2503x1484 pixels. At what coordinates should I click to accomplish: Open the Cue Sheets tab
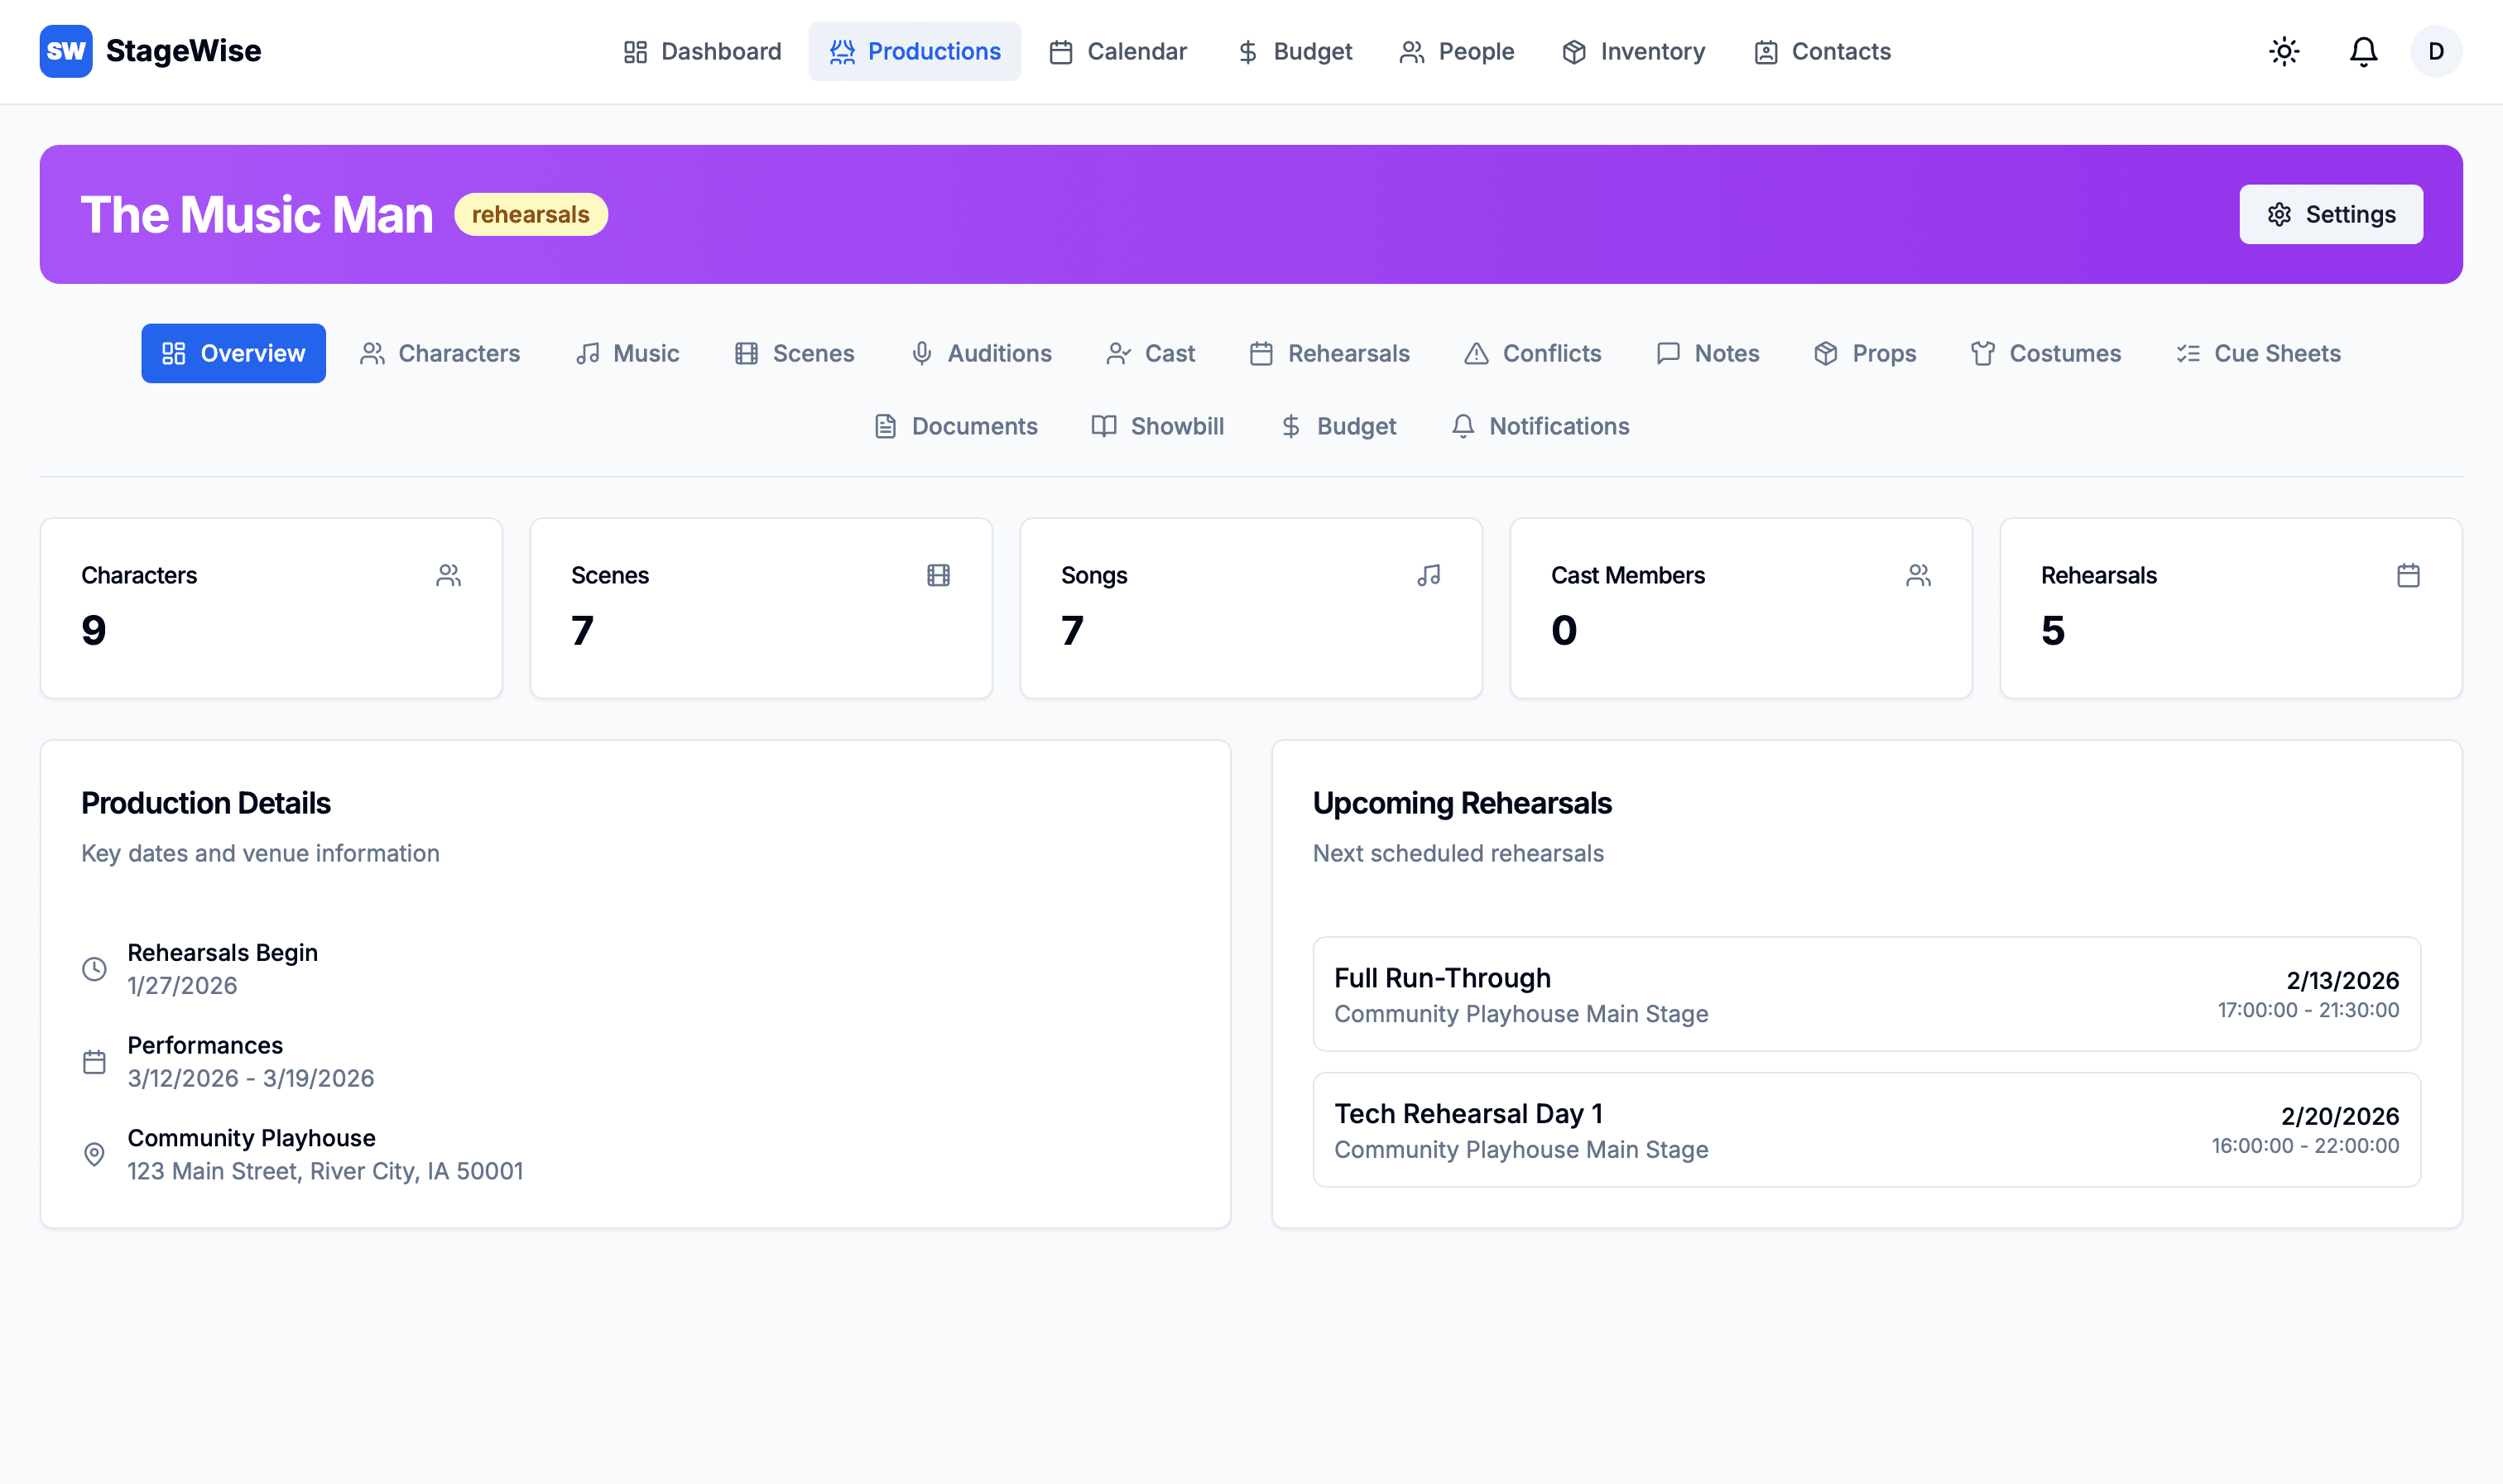tap(2258, 353)
